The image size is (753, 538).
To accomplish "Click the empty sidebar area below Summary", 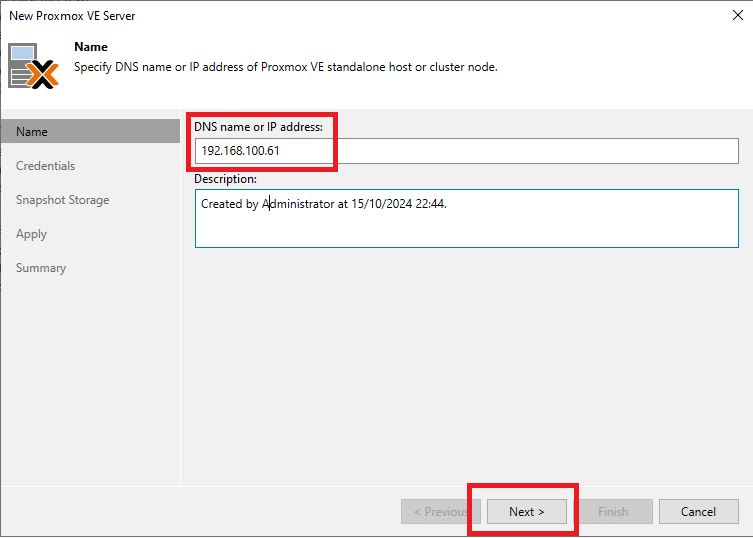I will [x=91, y=379].
